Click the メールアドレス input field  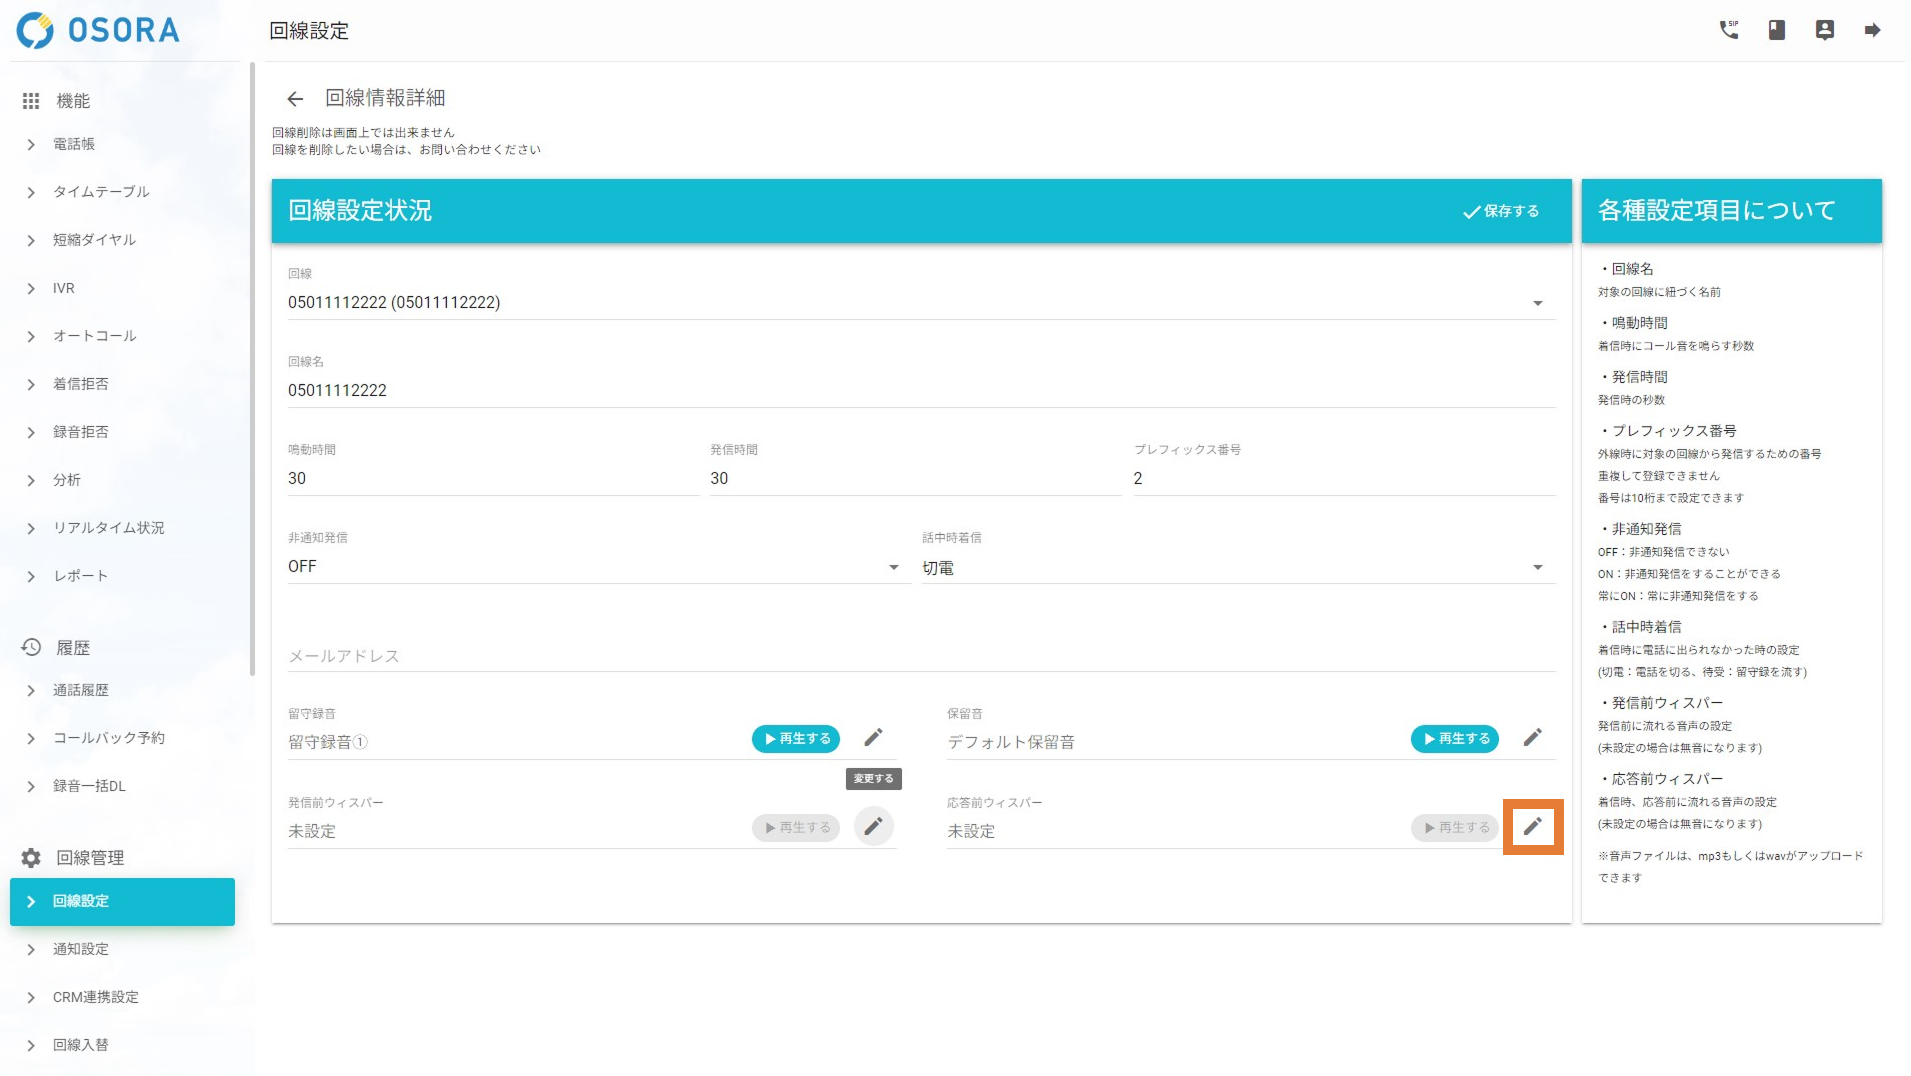point(920,656)
